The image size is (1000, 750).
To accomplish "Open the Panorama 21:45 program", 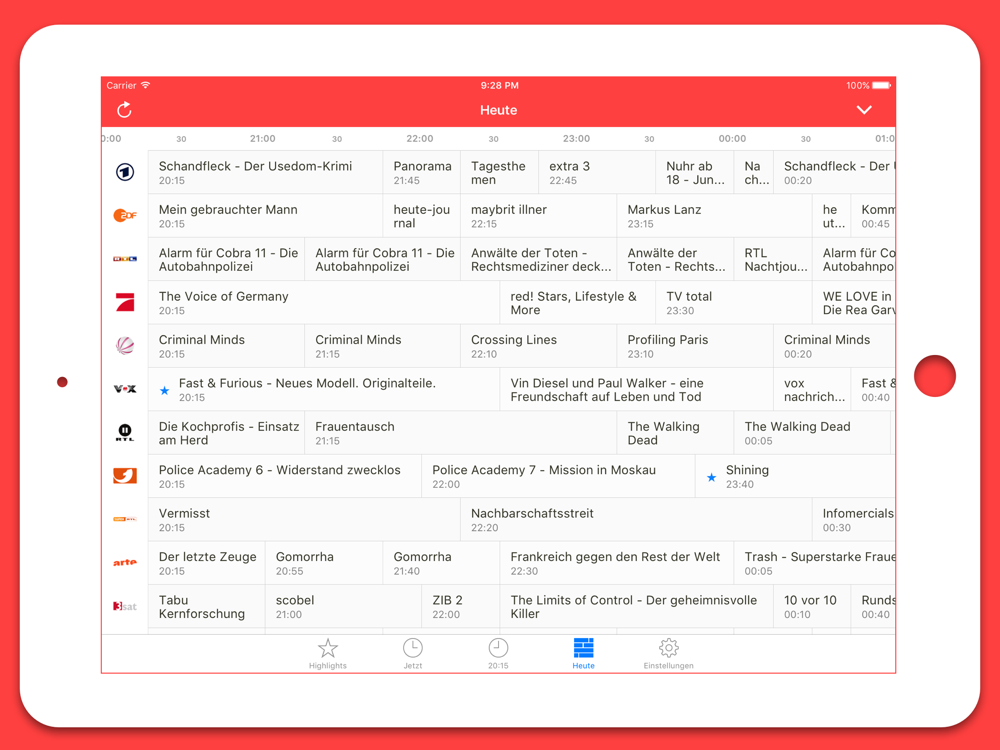I will (x=422, y=172).
